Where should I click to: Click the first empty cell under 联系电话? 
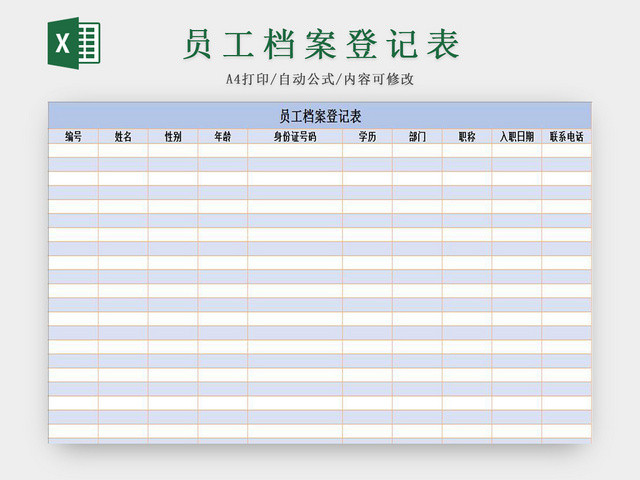pos(567,150)
